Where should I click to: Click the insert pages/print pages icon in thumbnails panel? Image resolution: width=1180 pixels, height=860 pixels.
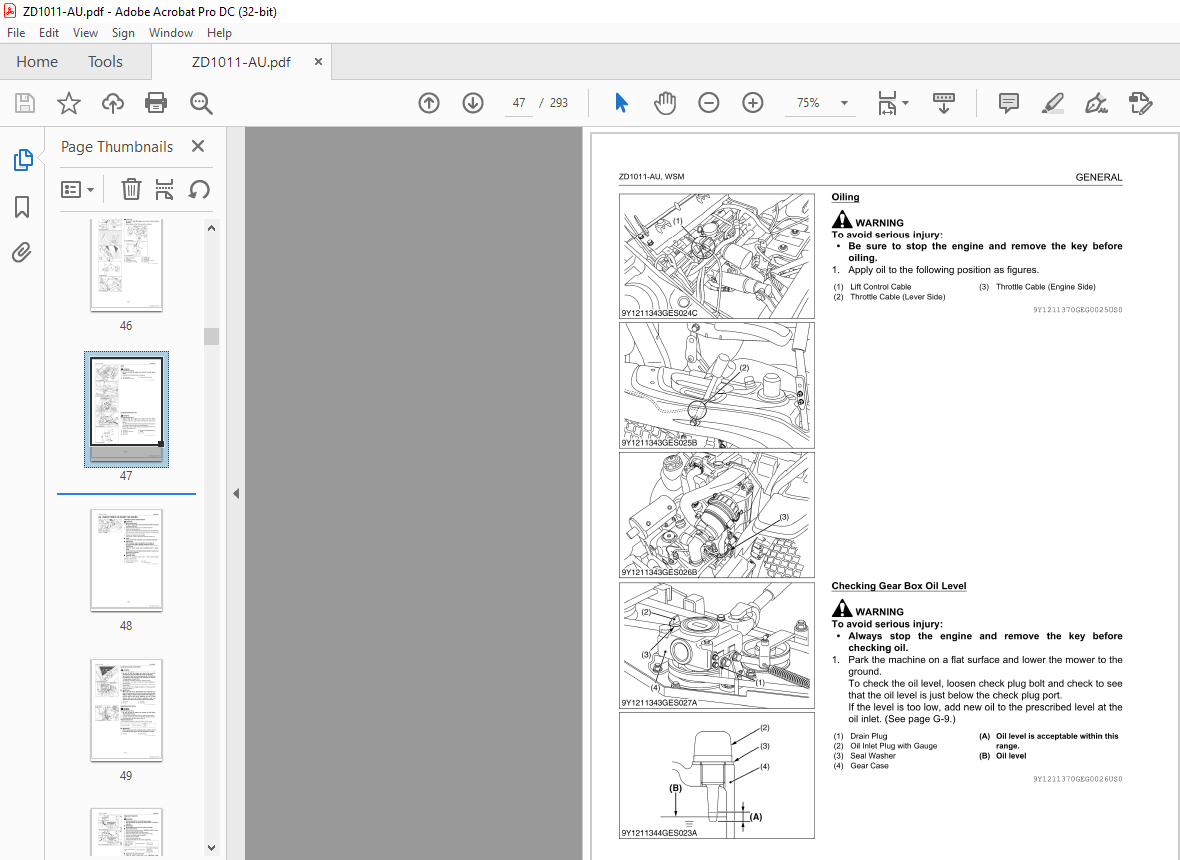click(164, 190)
